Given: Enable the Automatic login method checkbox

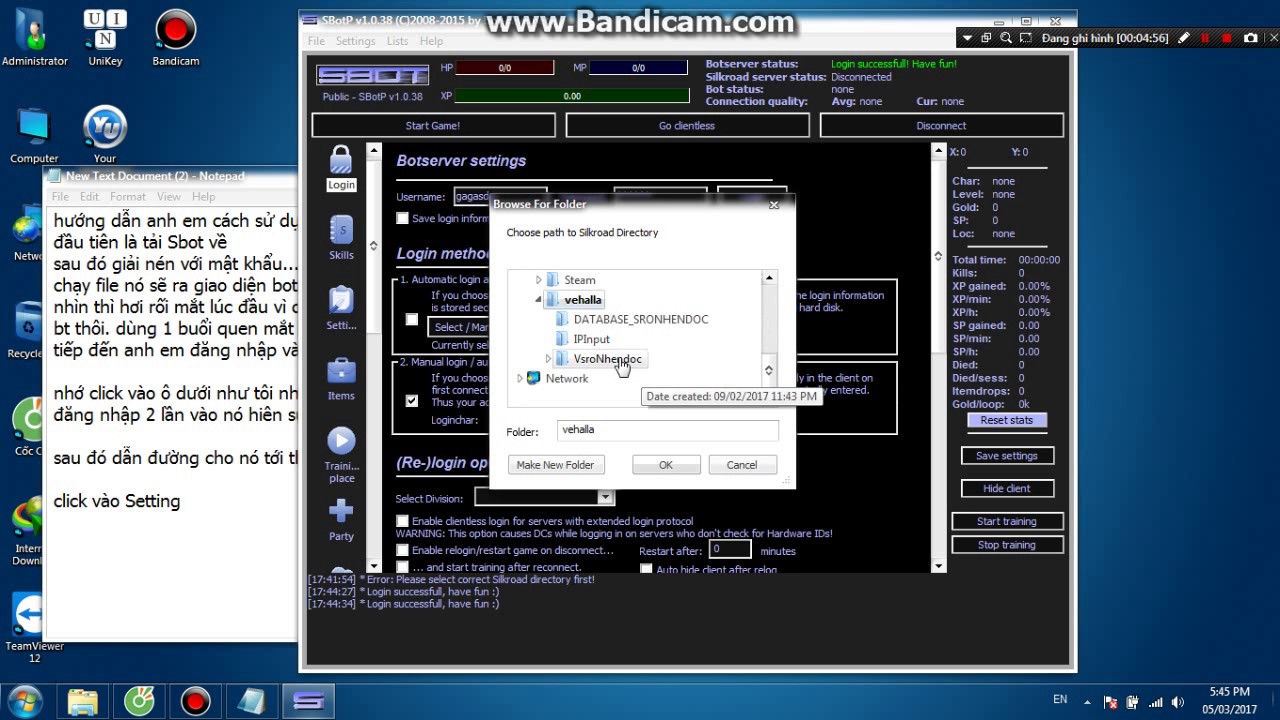Looking at the screenshot, I should coord(411,319).
